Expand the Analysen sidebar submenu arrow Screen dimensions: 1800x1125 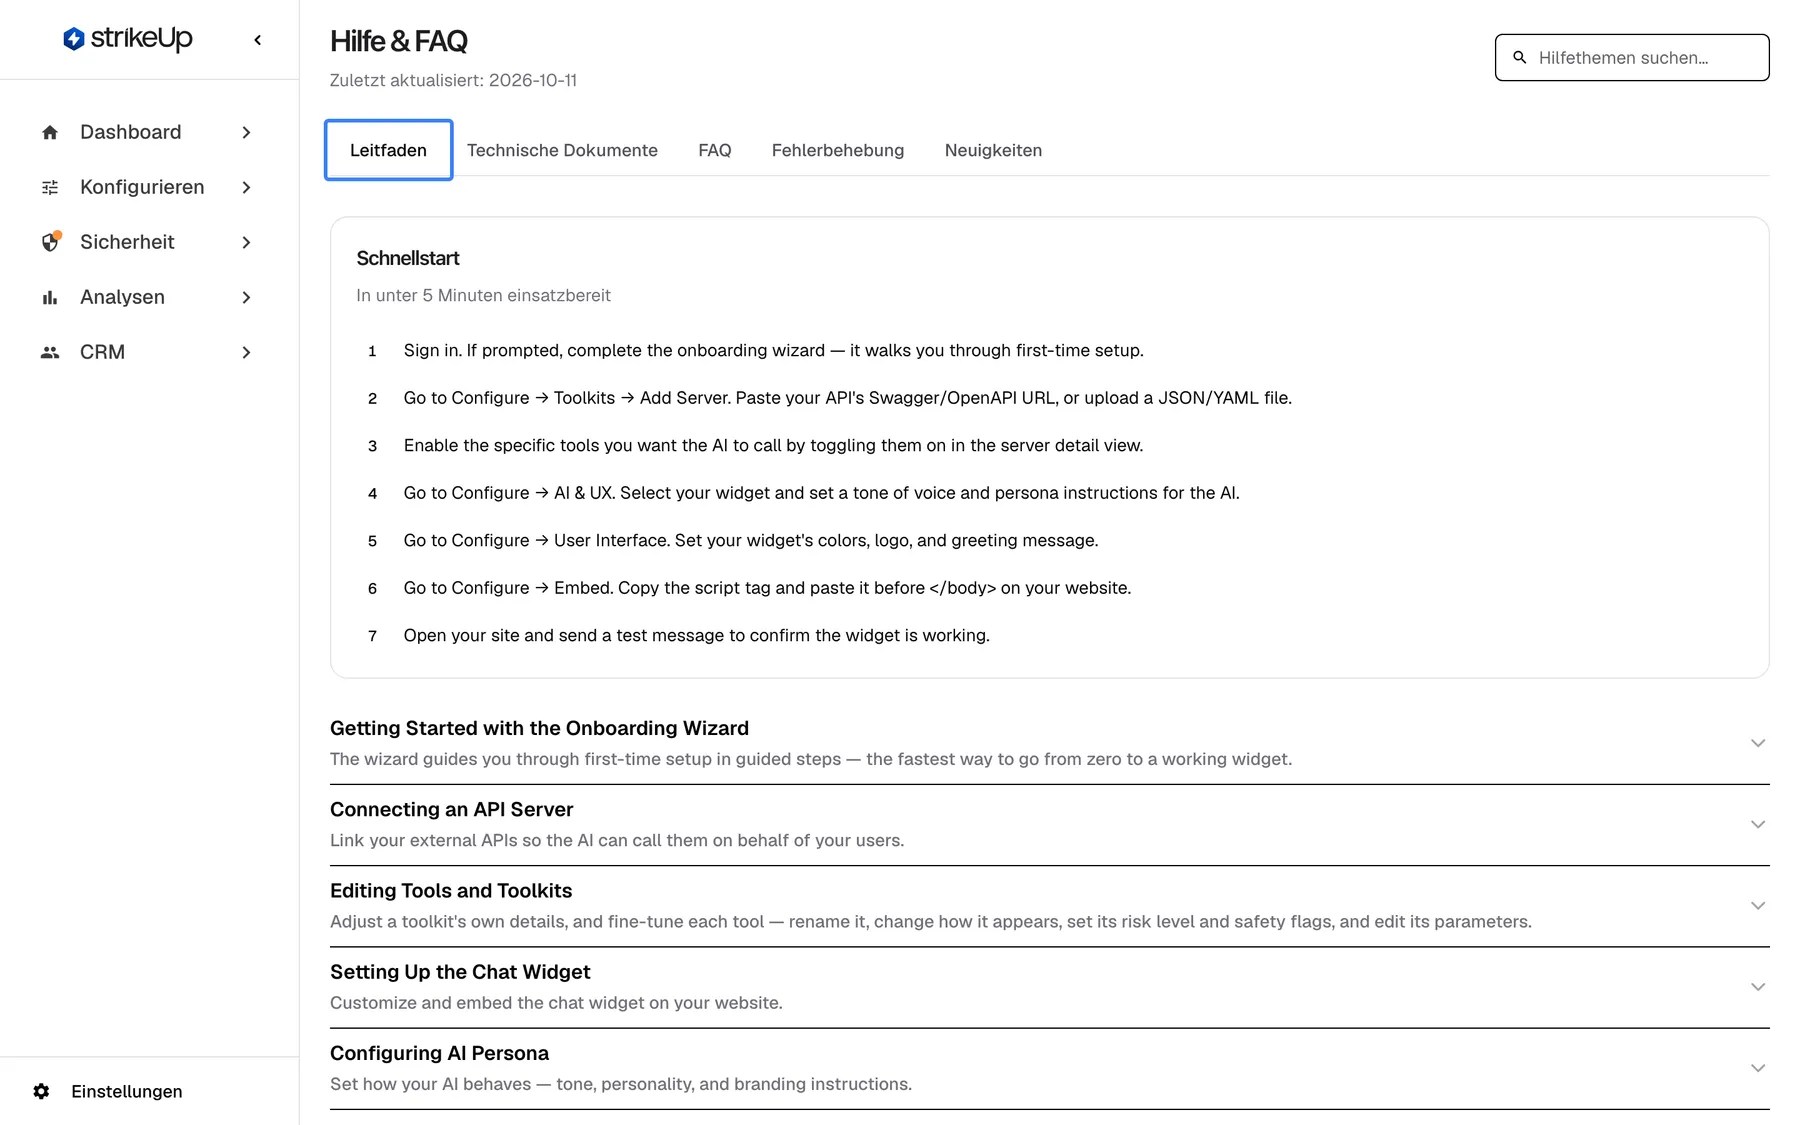pos(246,297)
